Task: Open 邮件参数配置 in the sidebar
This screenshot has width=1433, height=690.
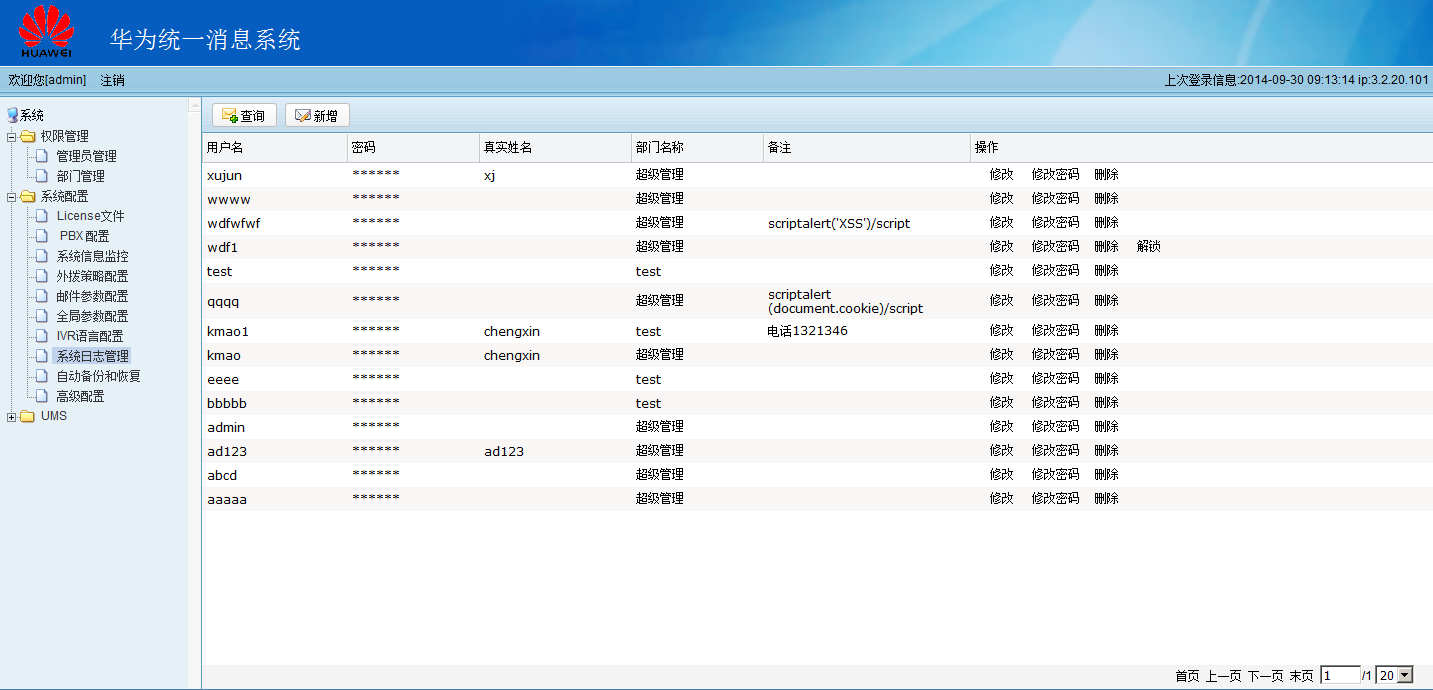Action: 92,296
